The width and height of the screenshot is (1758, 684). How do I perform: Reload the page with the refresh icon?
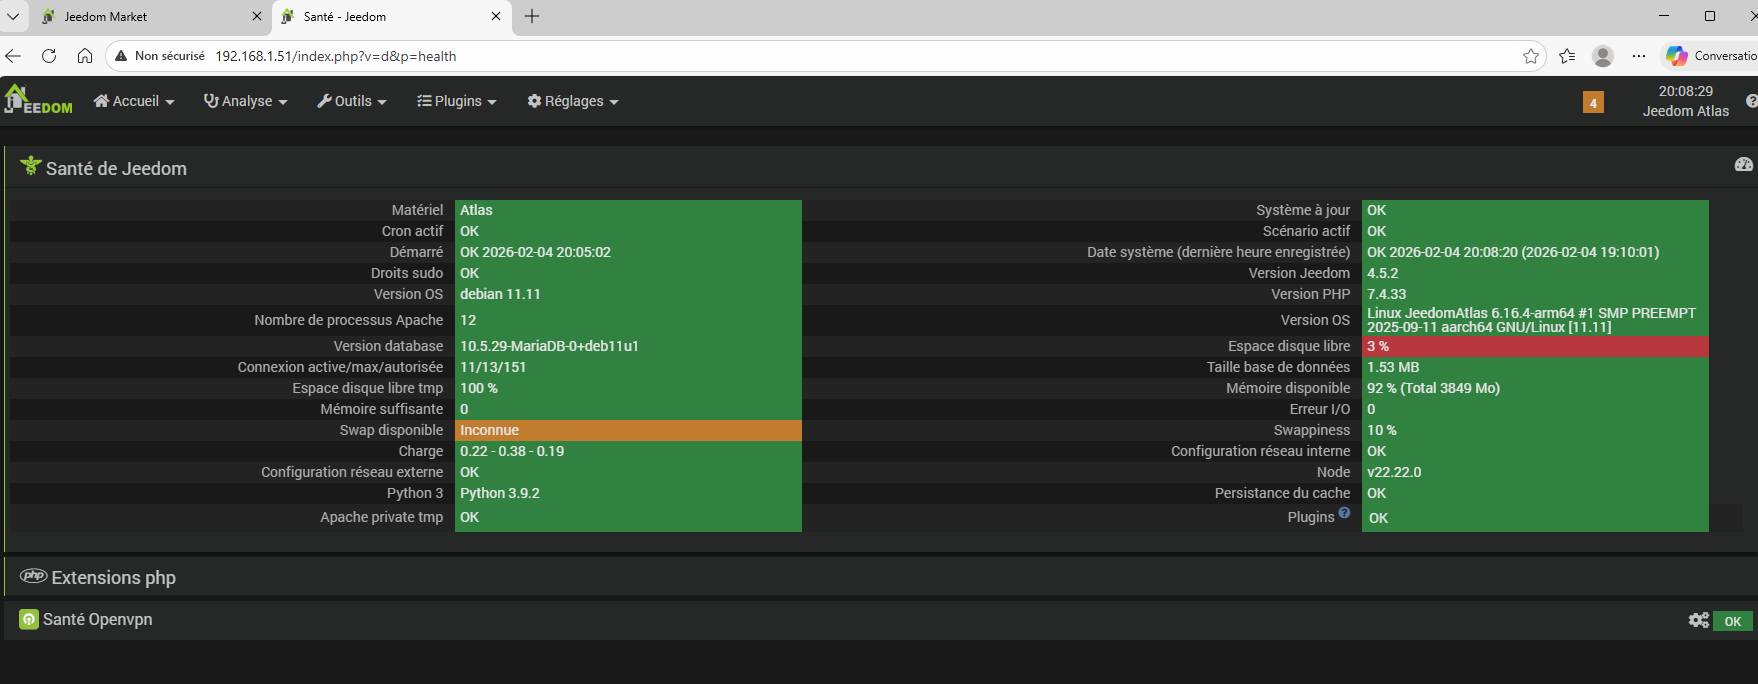49,56
